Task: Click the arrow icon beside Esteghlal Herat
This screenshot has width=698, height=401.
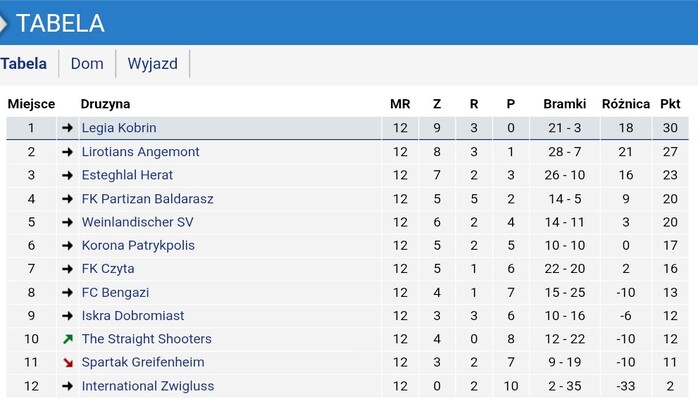Action: [68, 175]
